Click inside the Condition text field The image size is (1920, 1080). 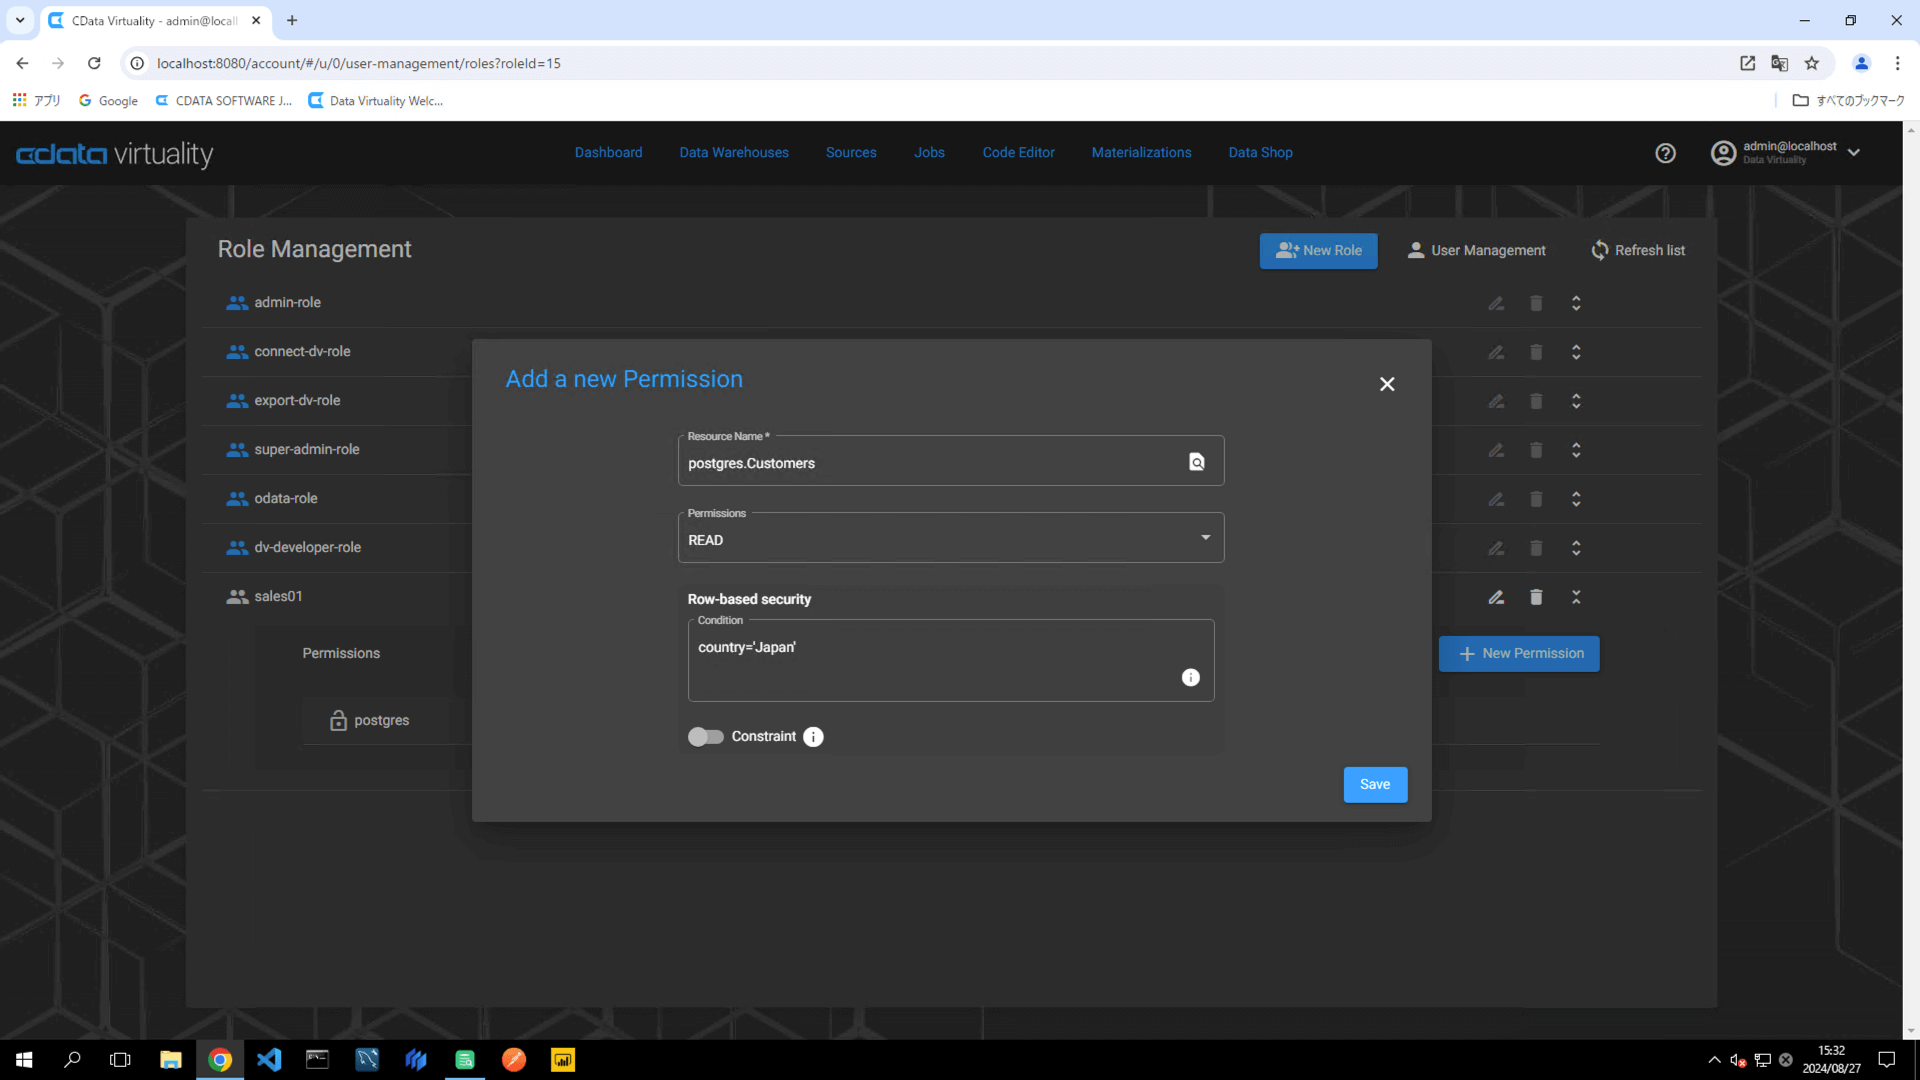(x=930, y=660)
